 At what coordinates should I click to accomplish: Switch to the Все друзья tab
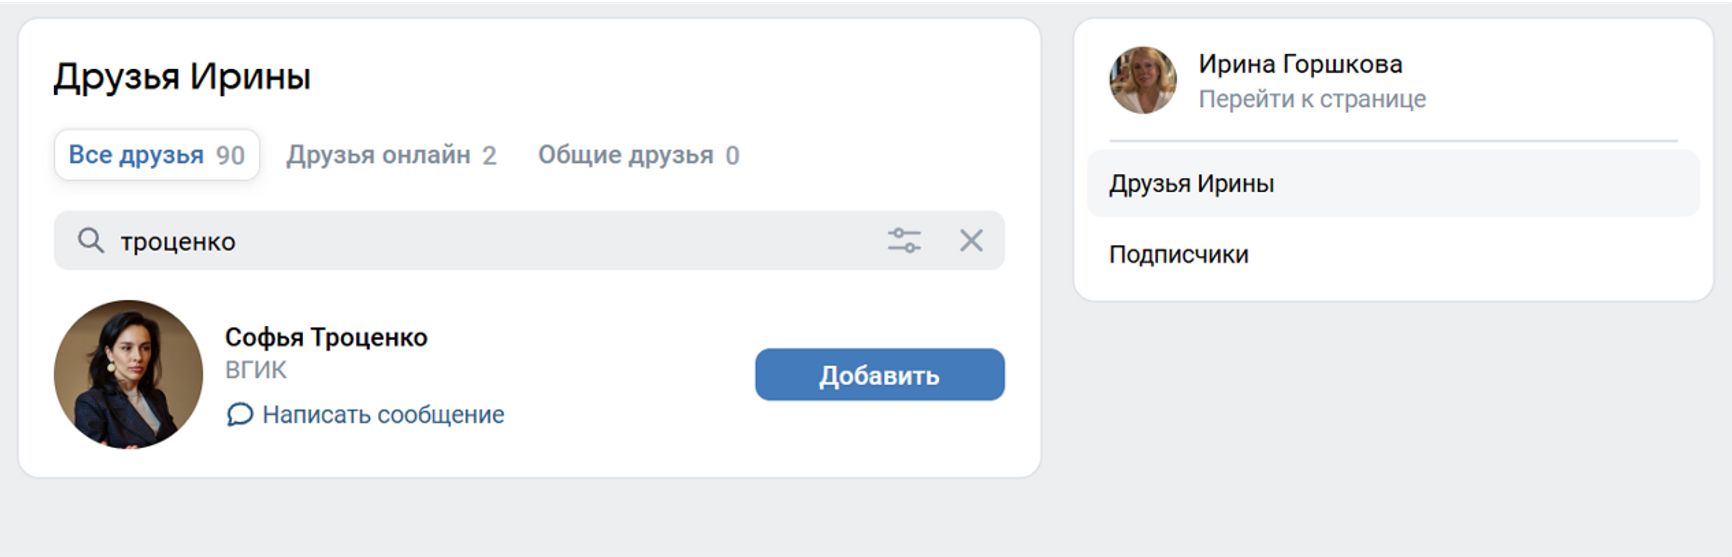pyautogui.click(x=136, y=155)
